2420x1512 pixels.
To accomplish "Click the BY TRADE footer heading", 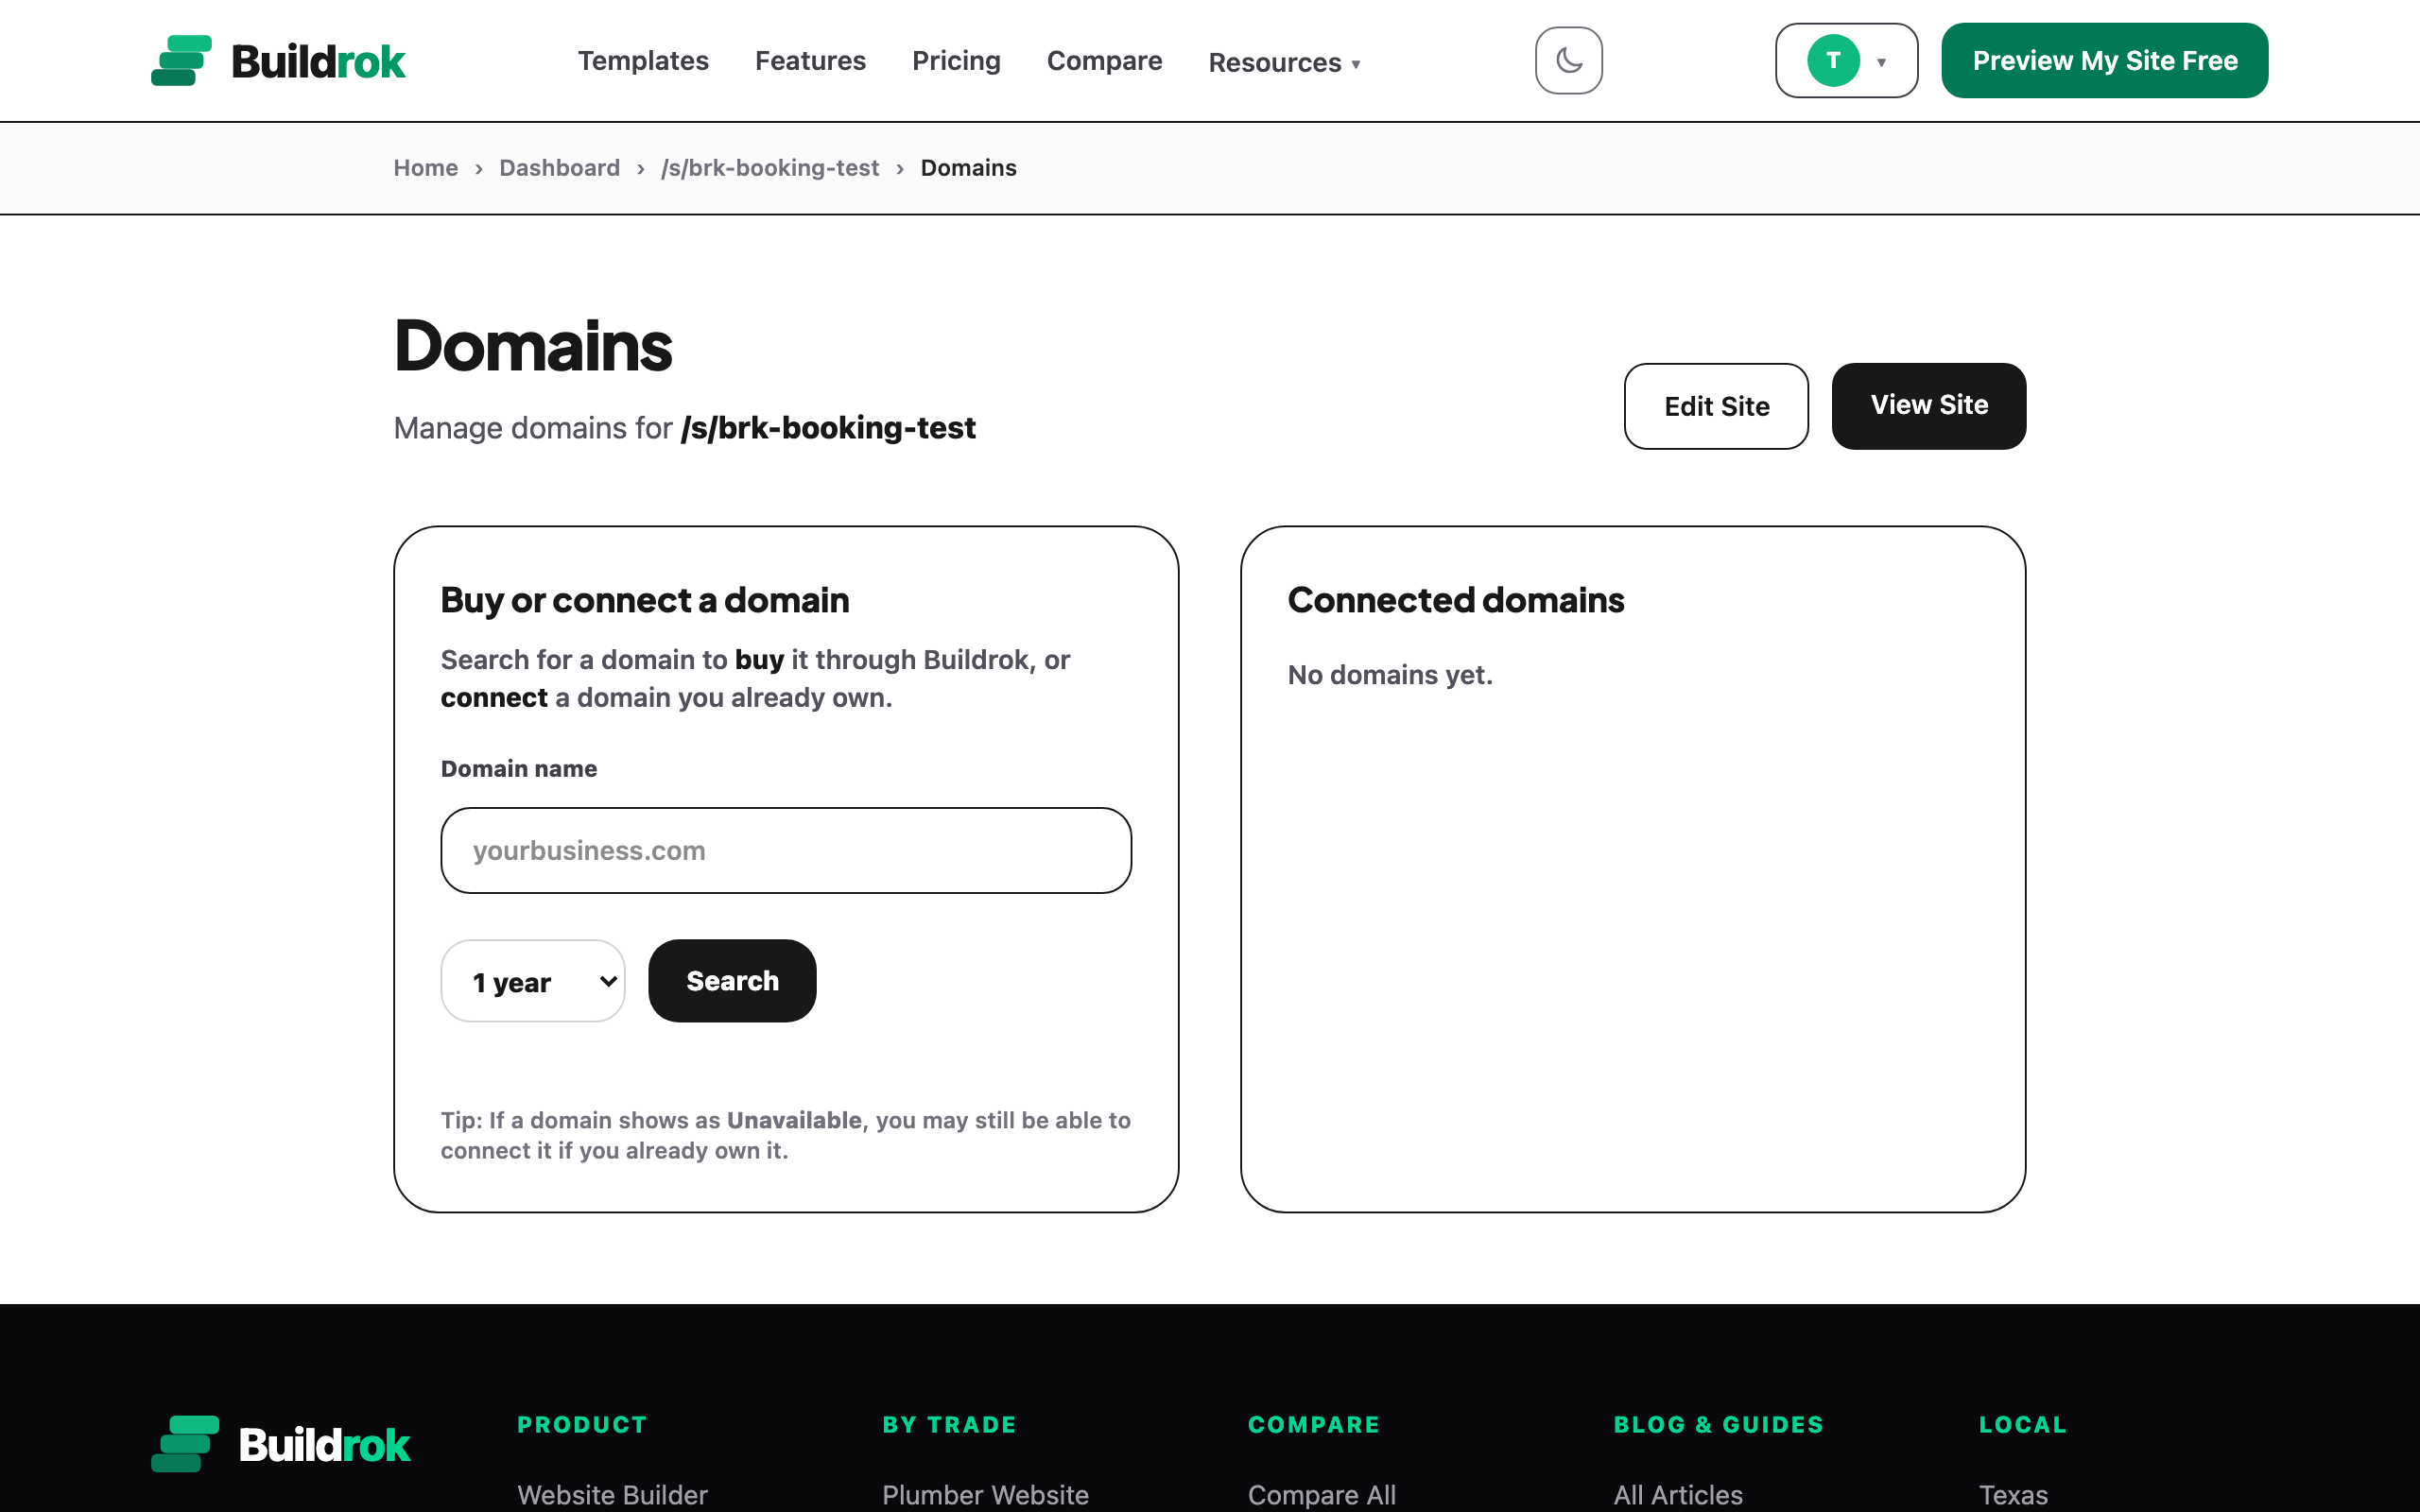I will [x=949, y=1424].
